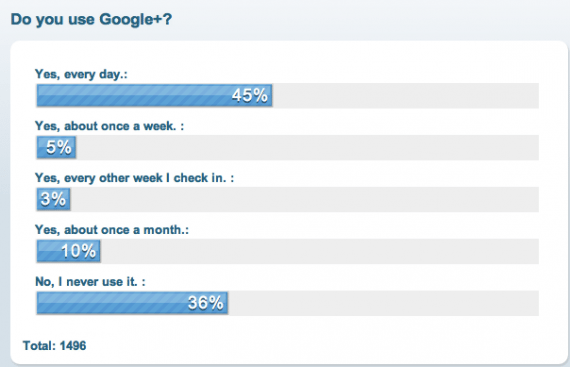Click the '36%' percentage text
Viewport: 570px width, 367px height.
point(205,303)
